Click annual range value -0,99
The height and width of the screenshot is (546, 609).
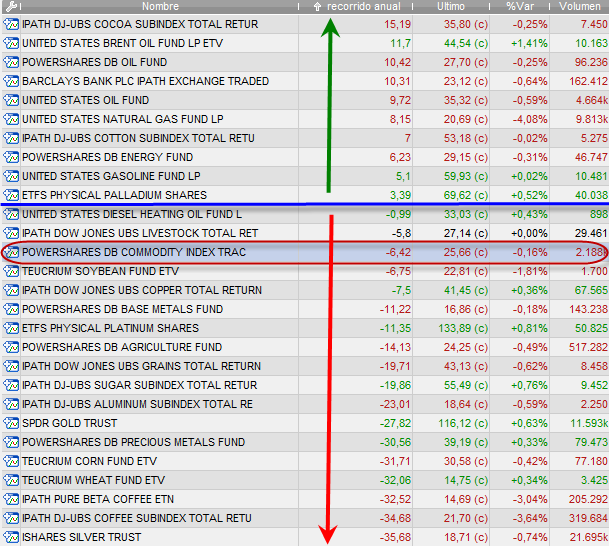(x=398, y=214)
